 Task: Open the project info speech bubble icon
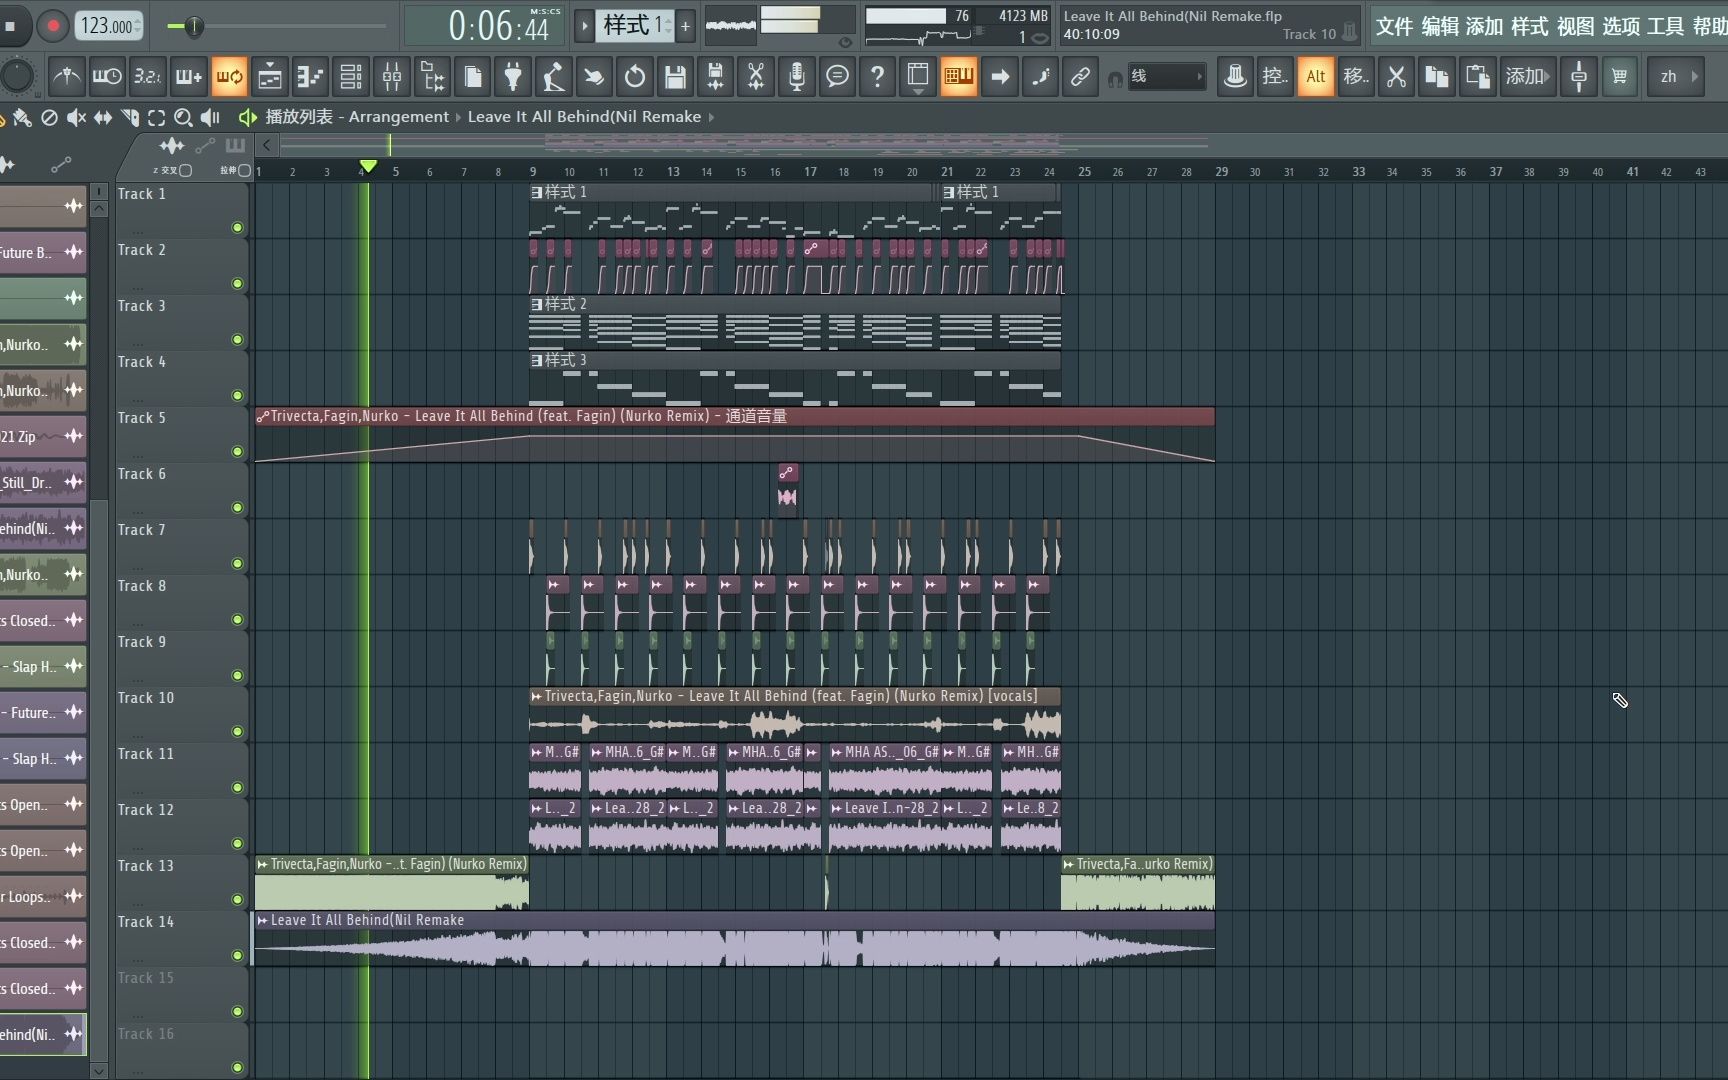click(x=837, y=76)
